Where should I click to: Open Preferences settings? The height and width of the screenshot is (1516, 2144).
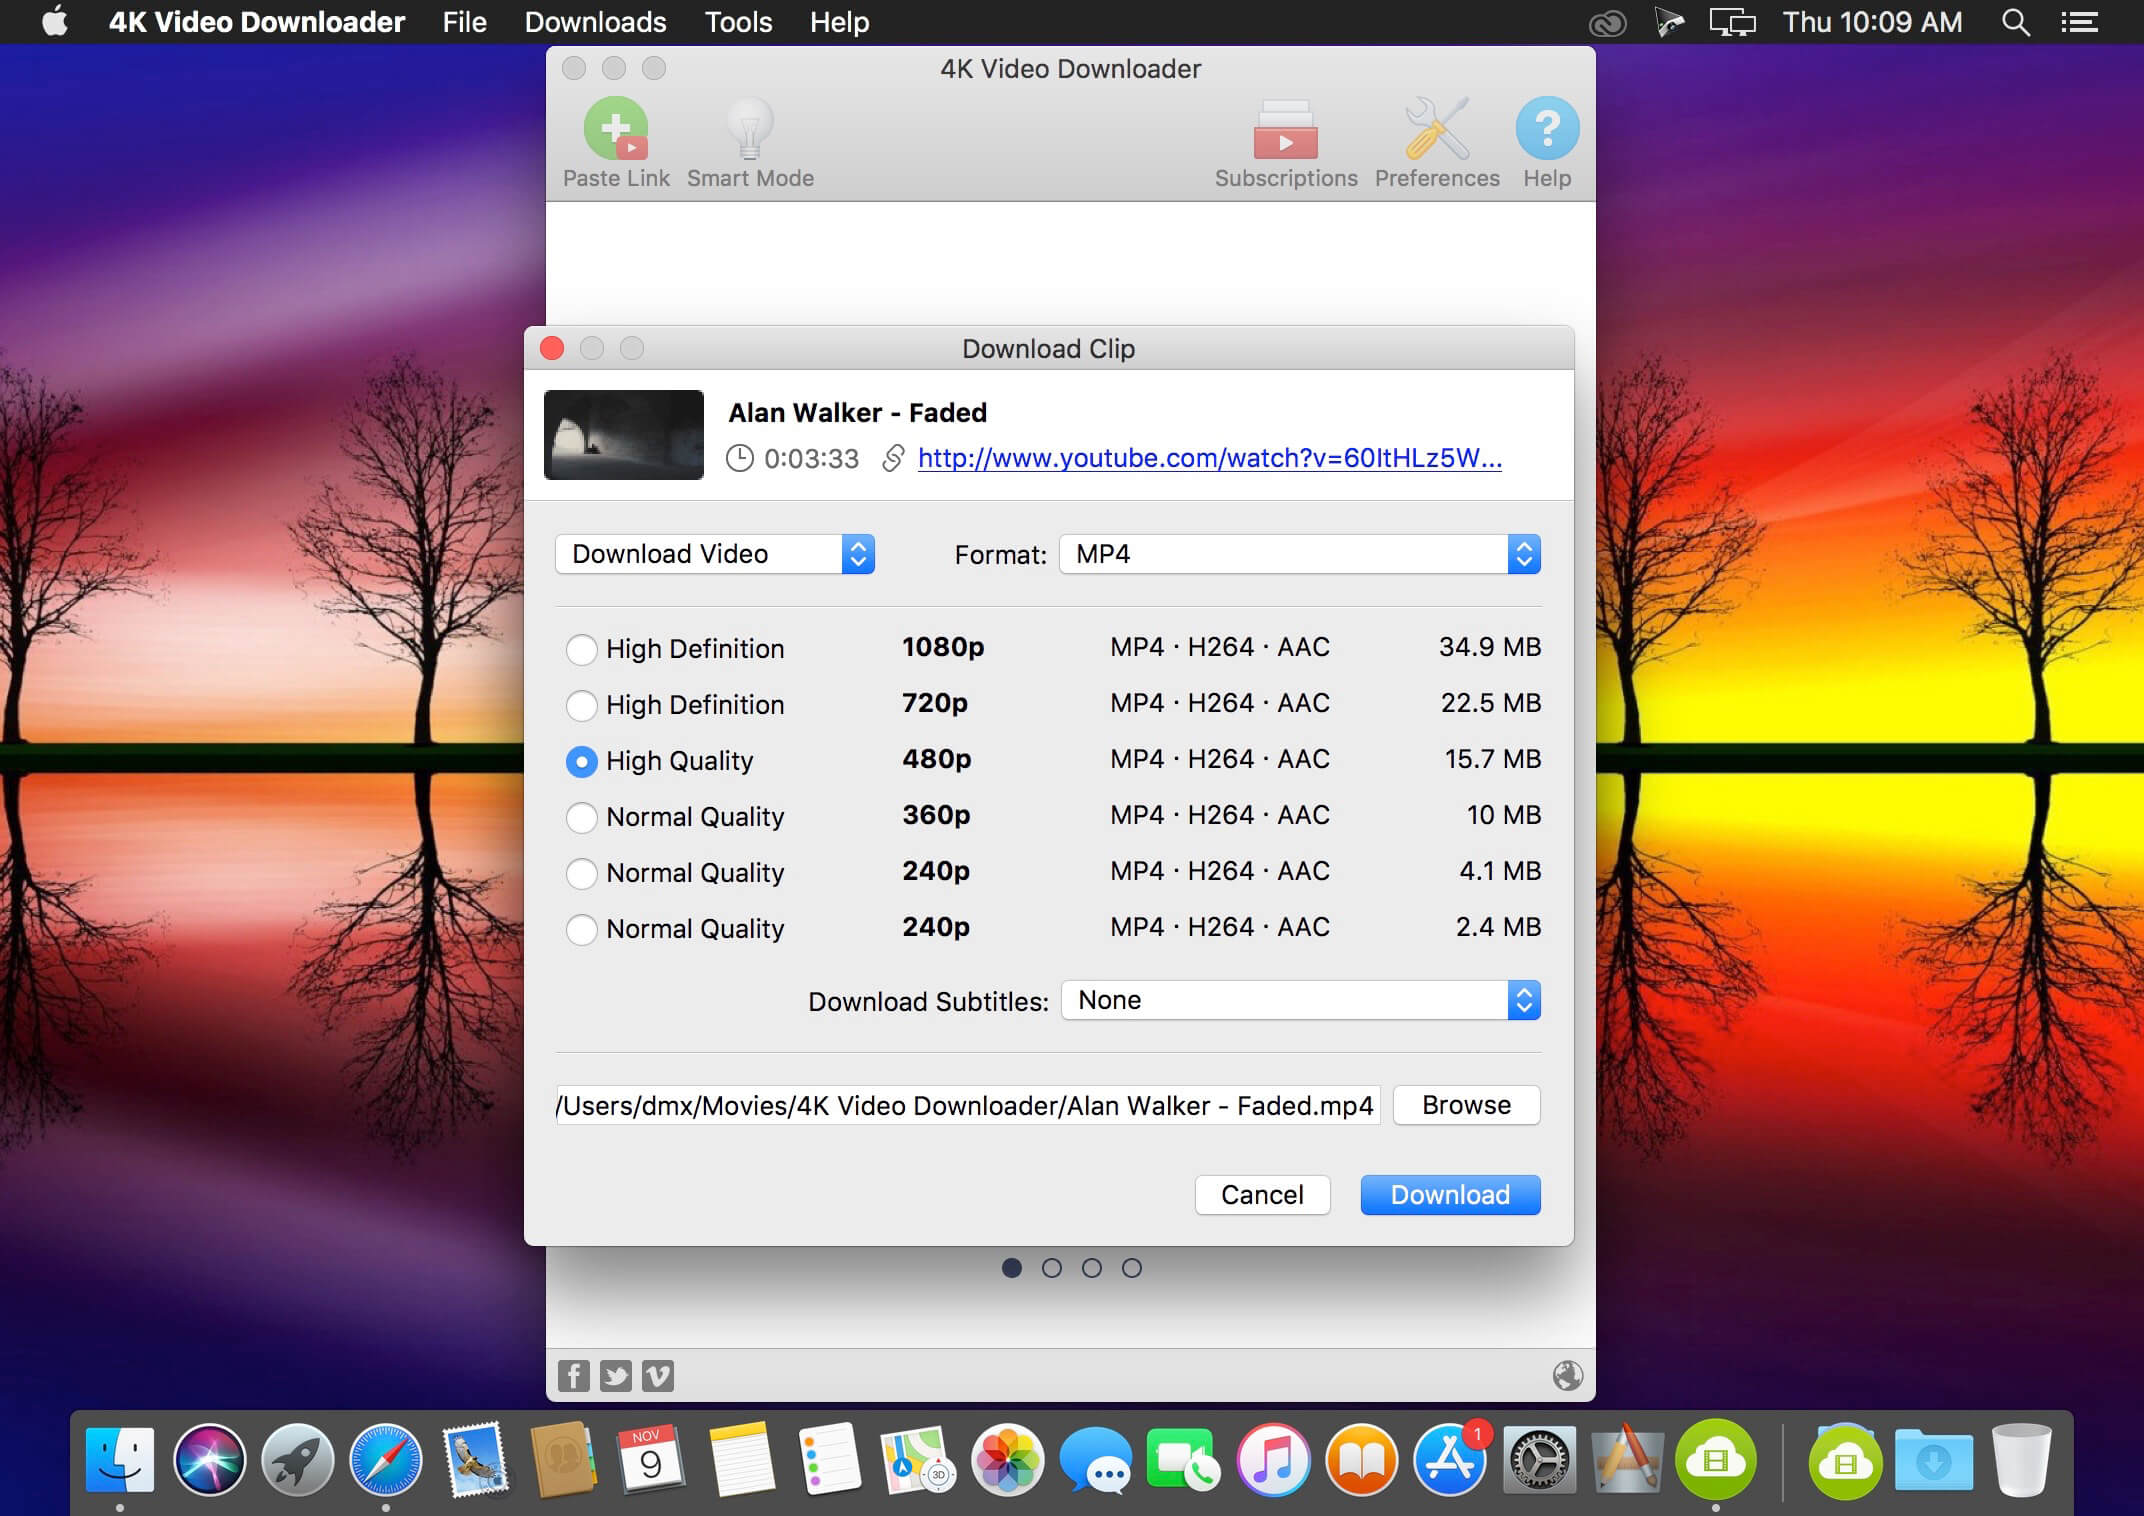(1437, 143)
